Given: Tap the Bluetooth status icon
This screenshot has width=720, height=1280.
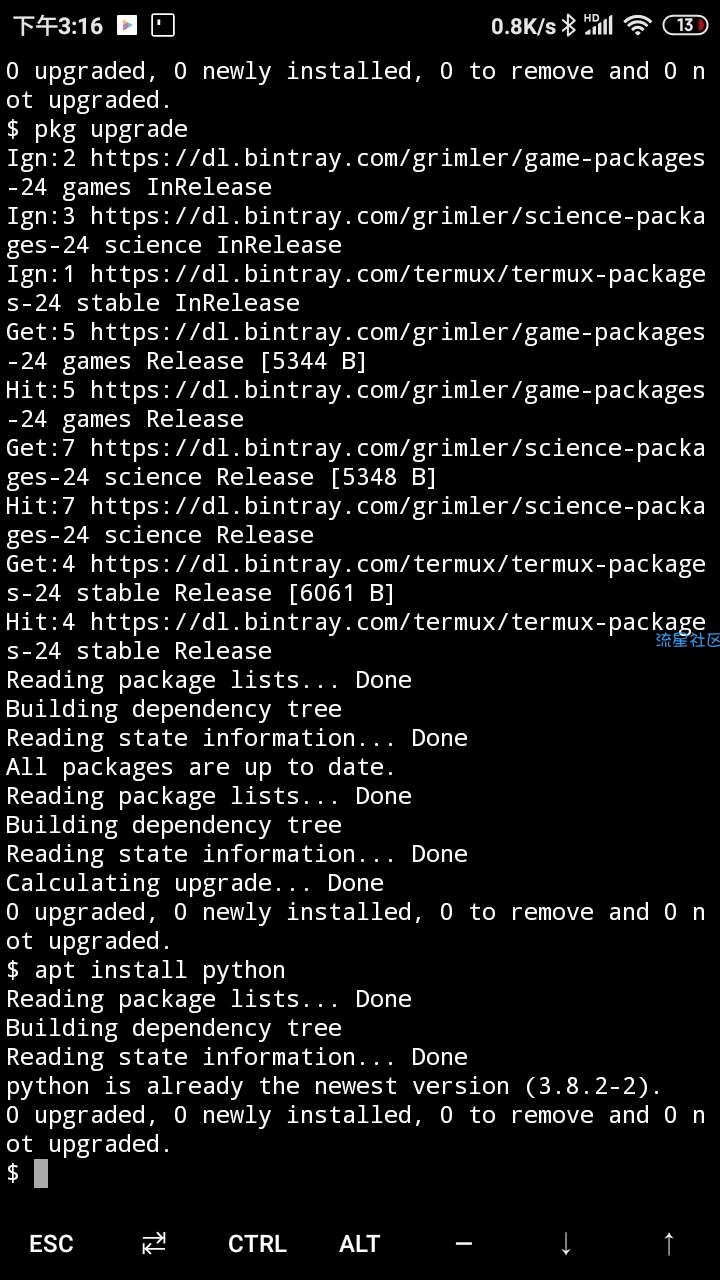Looking at the screenshot, I should click(568, 25).
